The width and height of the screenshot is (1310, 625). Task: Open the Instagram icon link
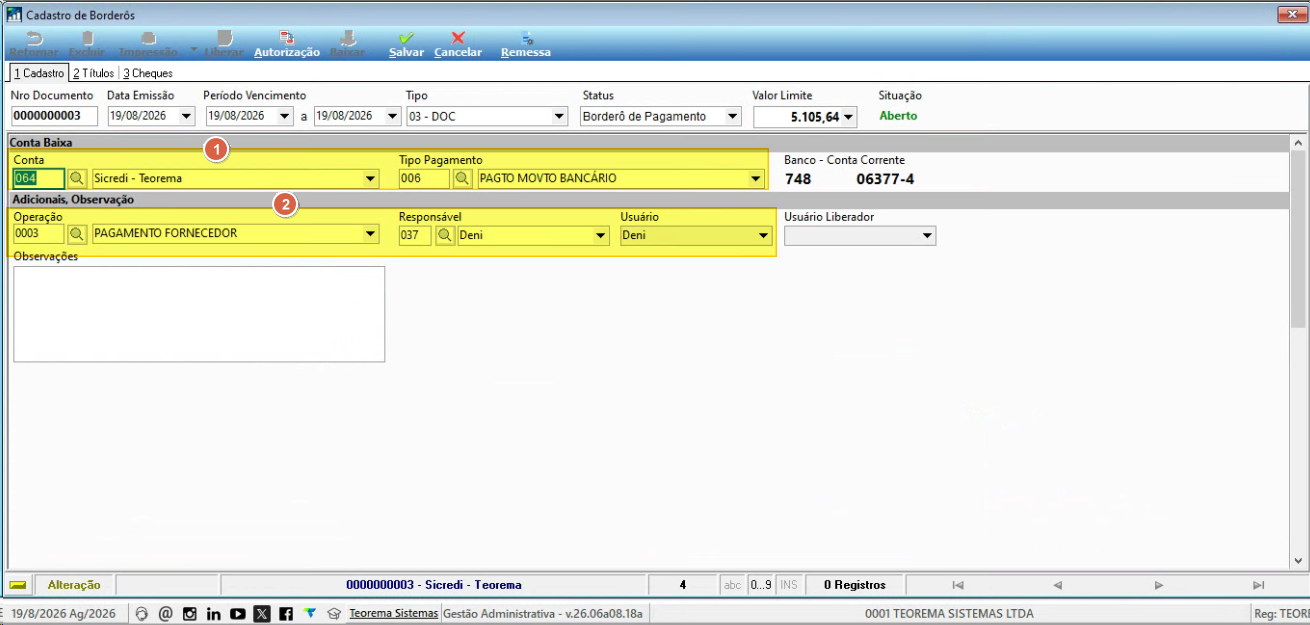(x=190, y=613)
